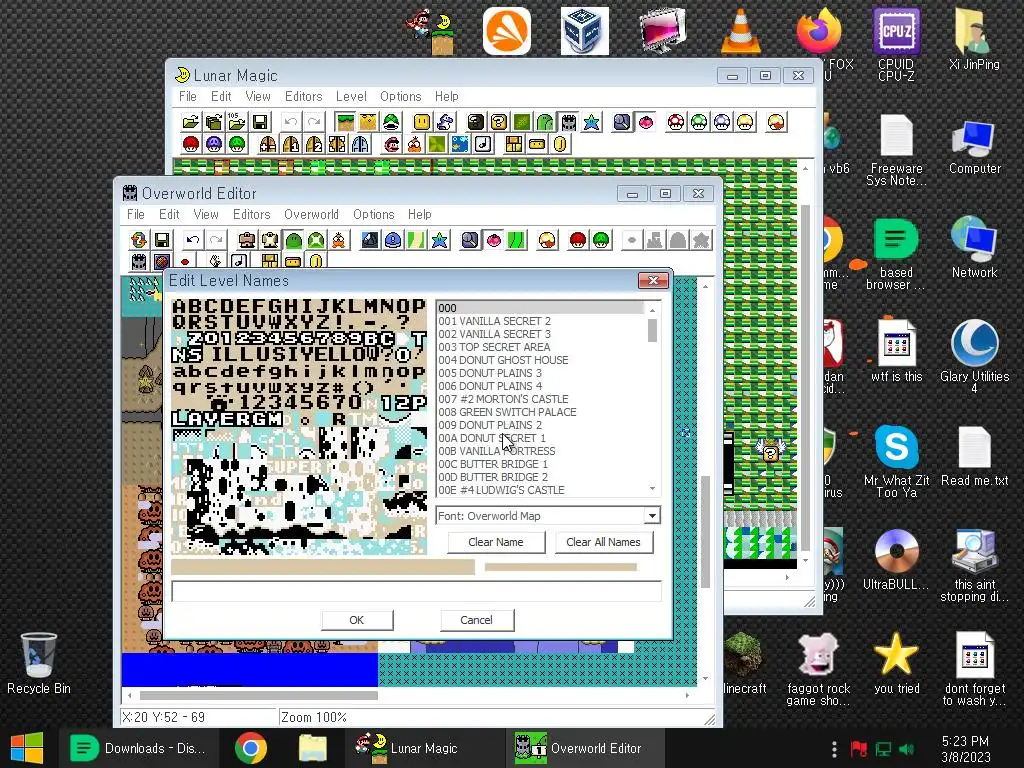Image resolution: width=1024 pixels, height=768 pixels.
Task: Click the Clear Name button
Action: (496, 542)
